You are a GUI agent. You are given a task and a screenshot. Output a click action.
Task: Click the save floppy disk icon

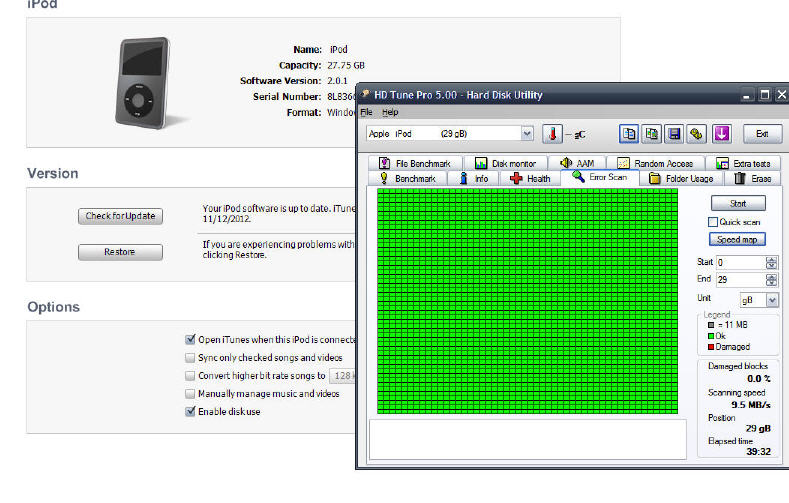pos(674,133)
